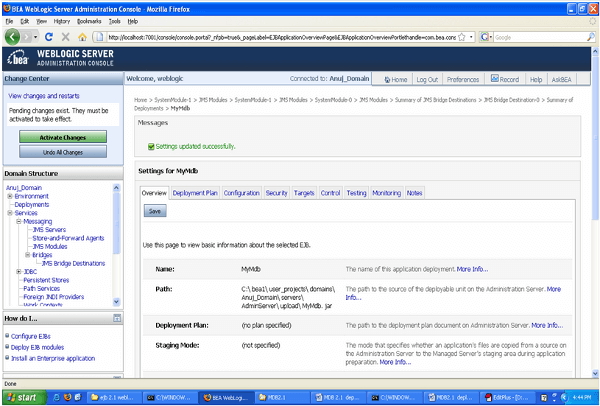Image resolution: width=600 pixels, height=406 pixels.
Task: Click the browser Back arrow button
Action: (12, 37)
